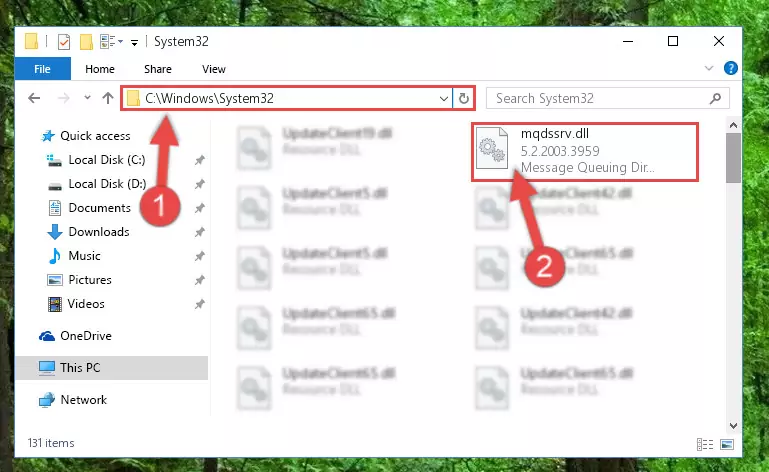769x472 pixels.
Task: Click the pin icon next to Downloads
Action: pos(200,232)
